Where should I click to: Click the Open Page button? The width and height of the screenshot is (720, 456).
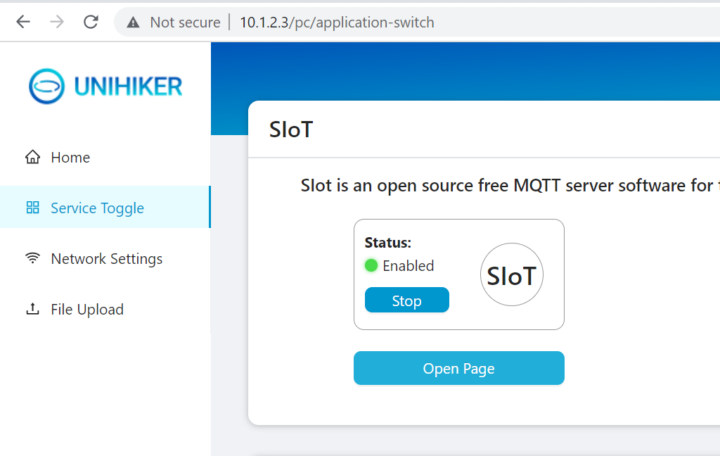pyautogui.click(x=459, y=368)
